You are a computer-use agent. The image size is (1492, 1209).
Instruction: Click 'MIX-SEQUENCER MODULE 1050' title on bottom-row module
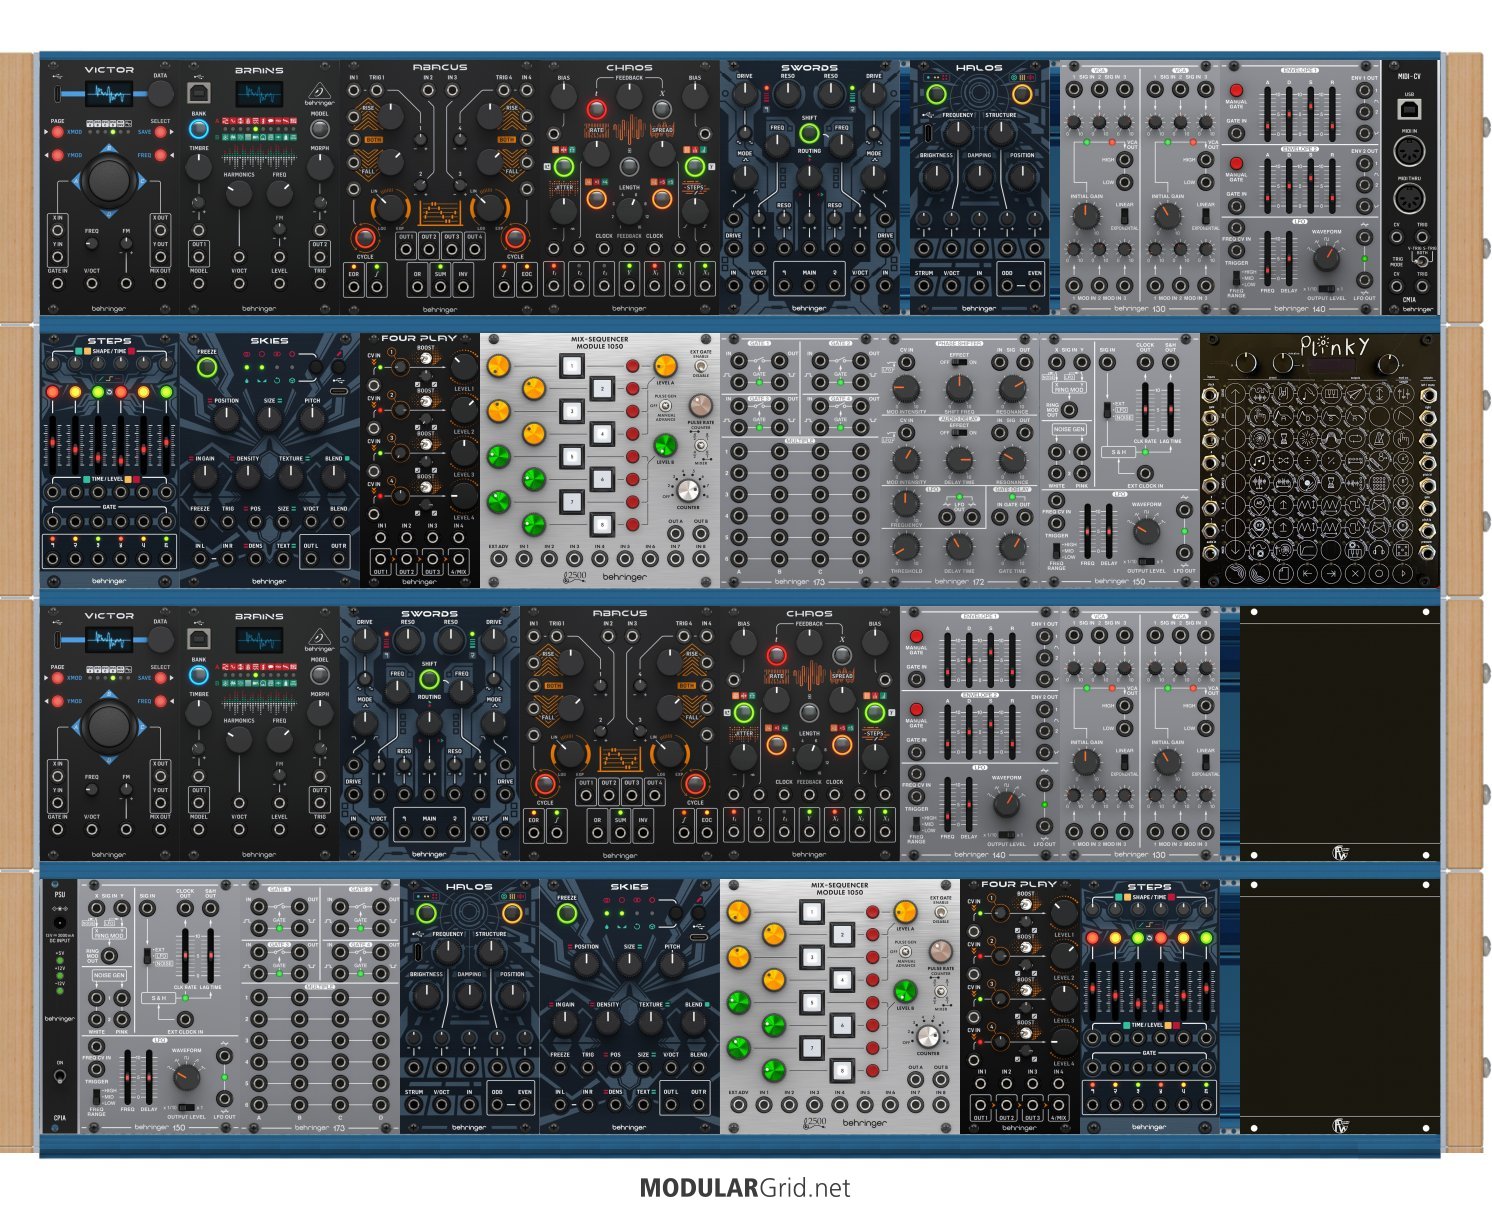pos(840,889)
